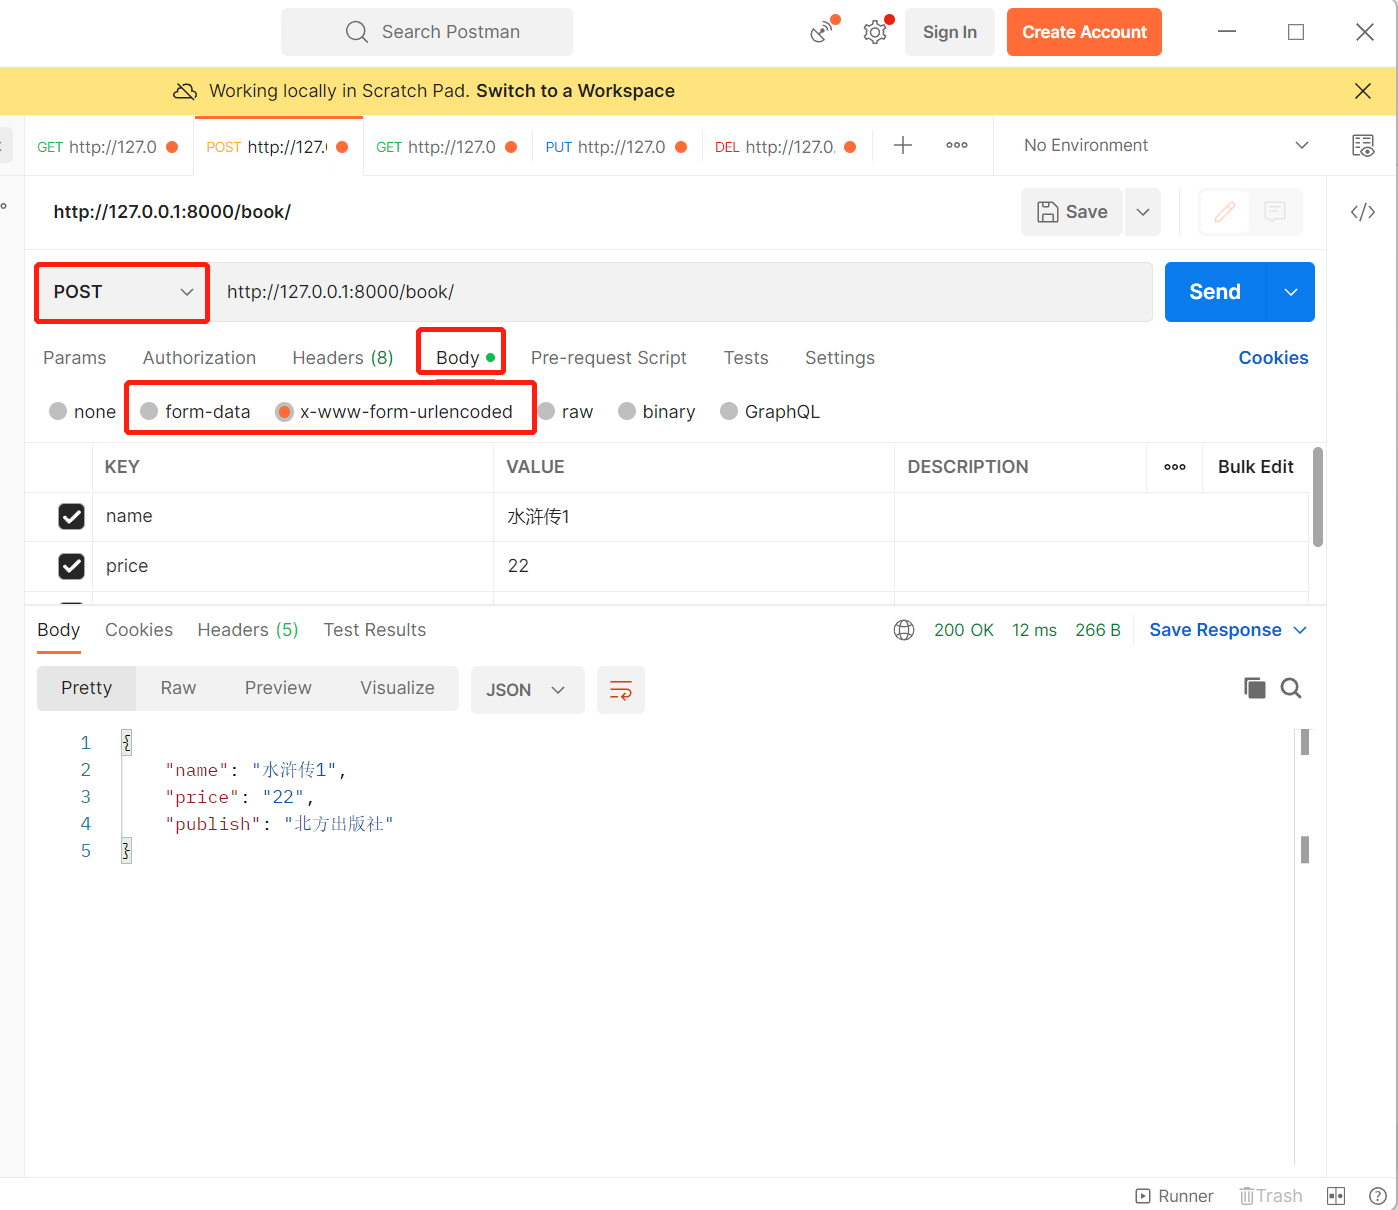Open column options three-dot icon

click(1175, 467)
